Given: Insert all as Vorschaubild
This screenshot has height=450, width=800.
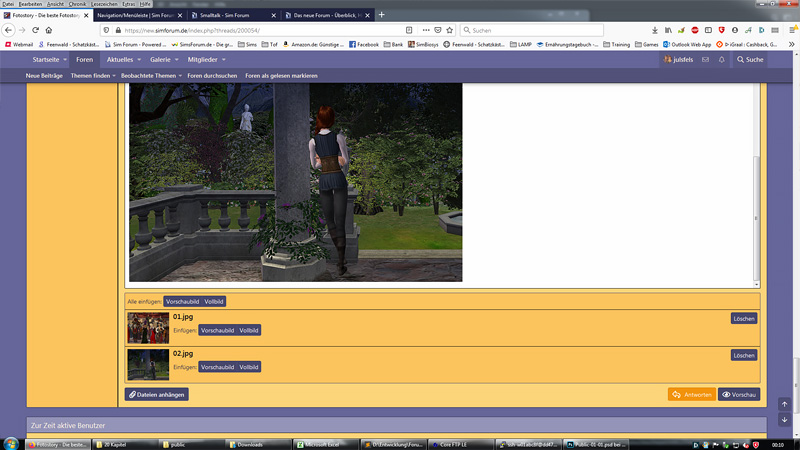Looking at the screenshot, I should click(182, 302).
